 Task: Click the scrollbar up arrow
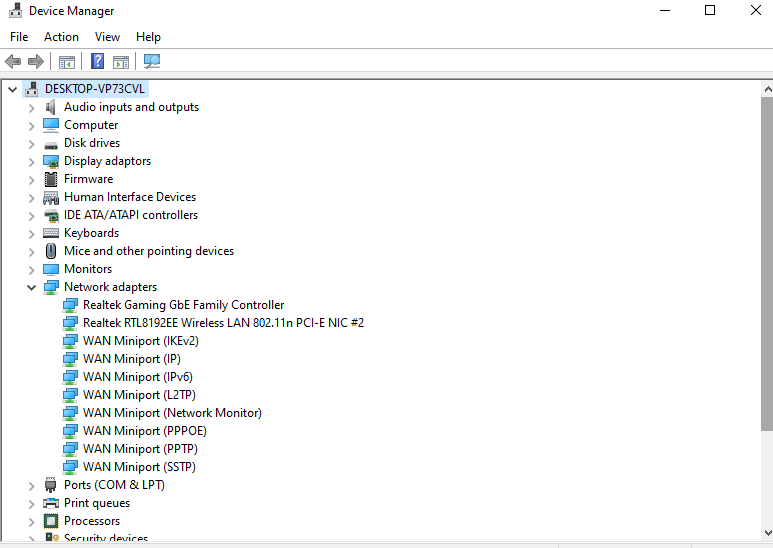pos(768,90)
